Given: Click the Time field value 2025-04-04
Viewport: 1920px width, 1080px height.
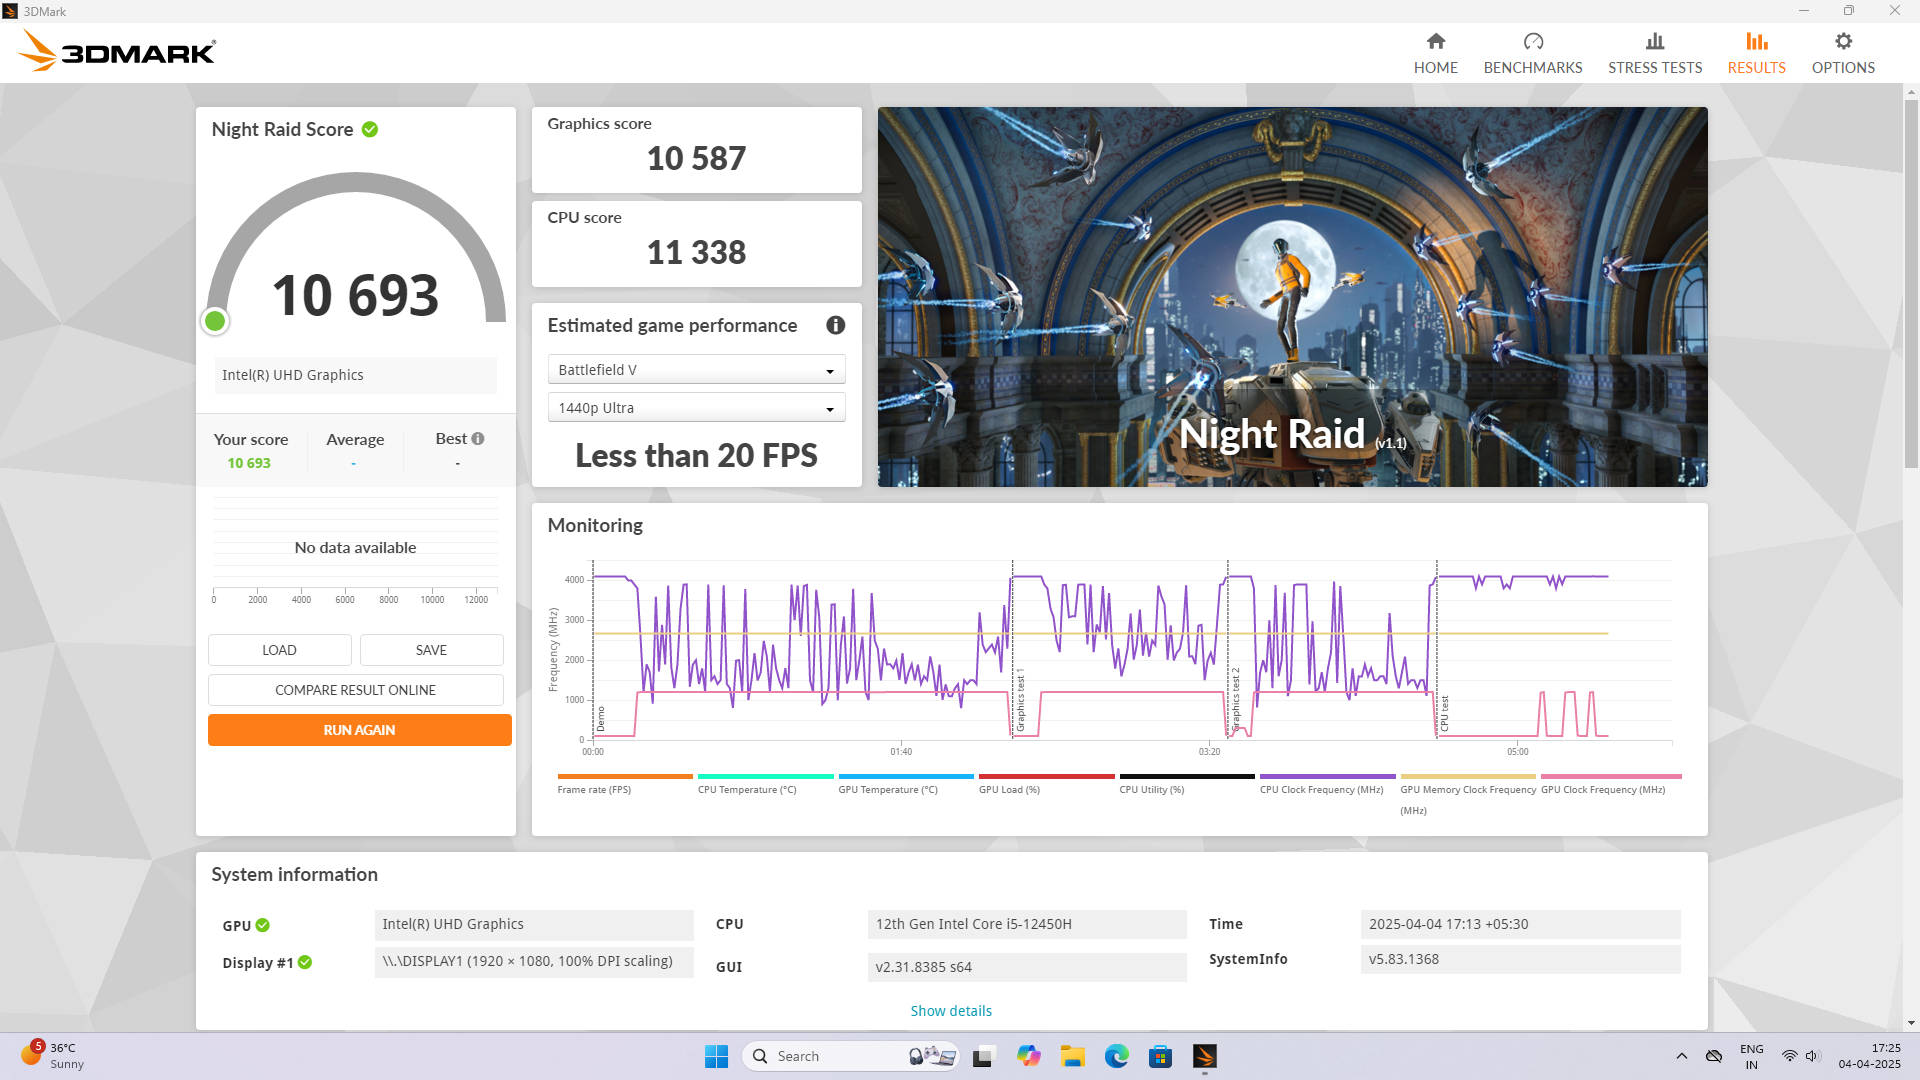Looking at the screenshot, I should (x=1520, y=925).
